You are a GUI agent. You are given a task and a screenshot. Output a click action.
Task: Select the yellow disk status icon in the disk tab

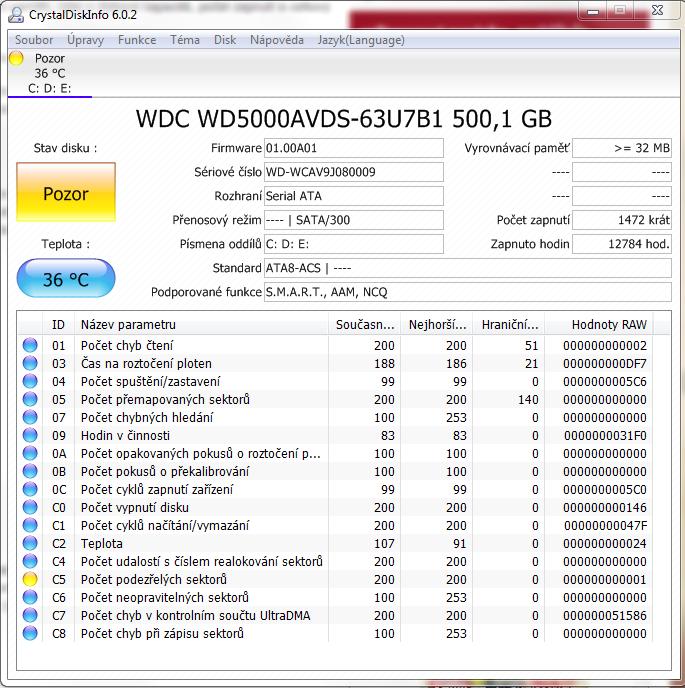[x=16, y=58]
